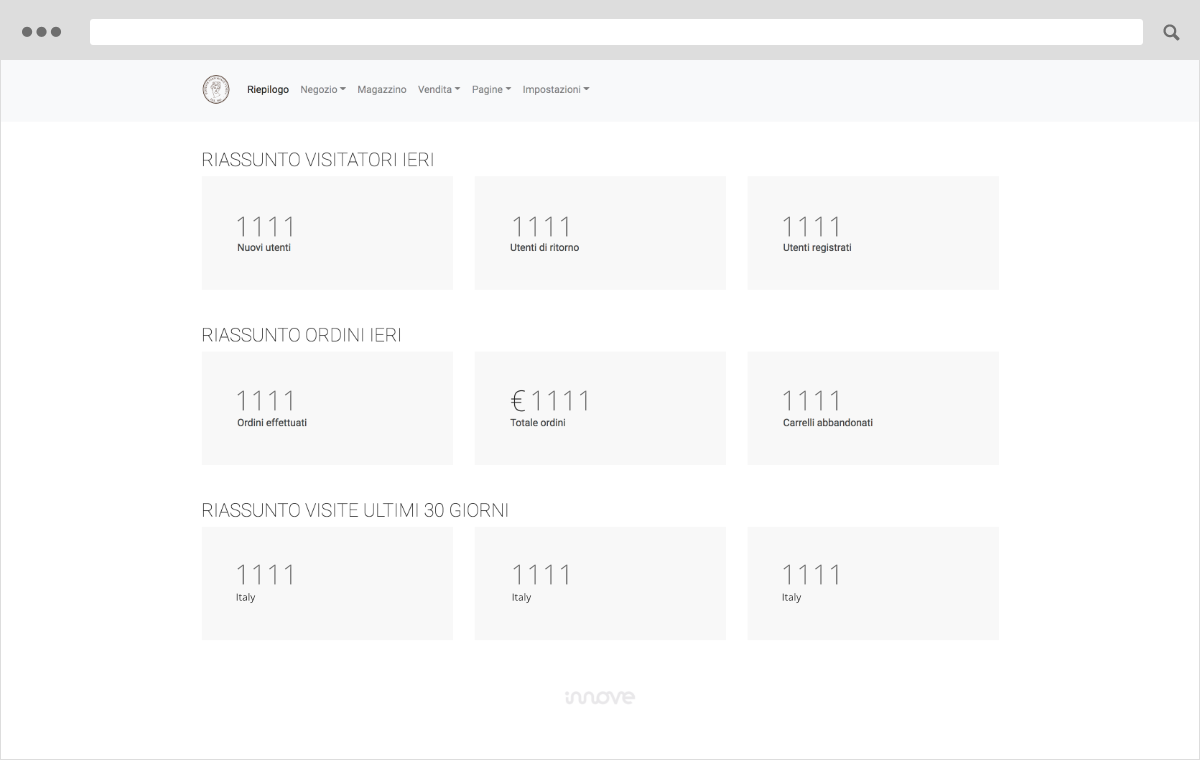The height and width of the screenshot is (760, 1200).
Task: Expand the Vendita dropdown menu
Action: 438,90
